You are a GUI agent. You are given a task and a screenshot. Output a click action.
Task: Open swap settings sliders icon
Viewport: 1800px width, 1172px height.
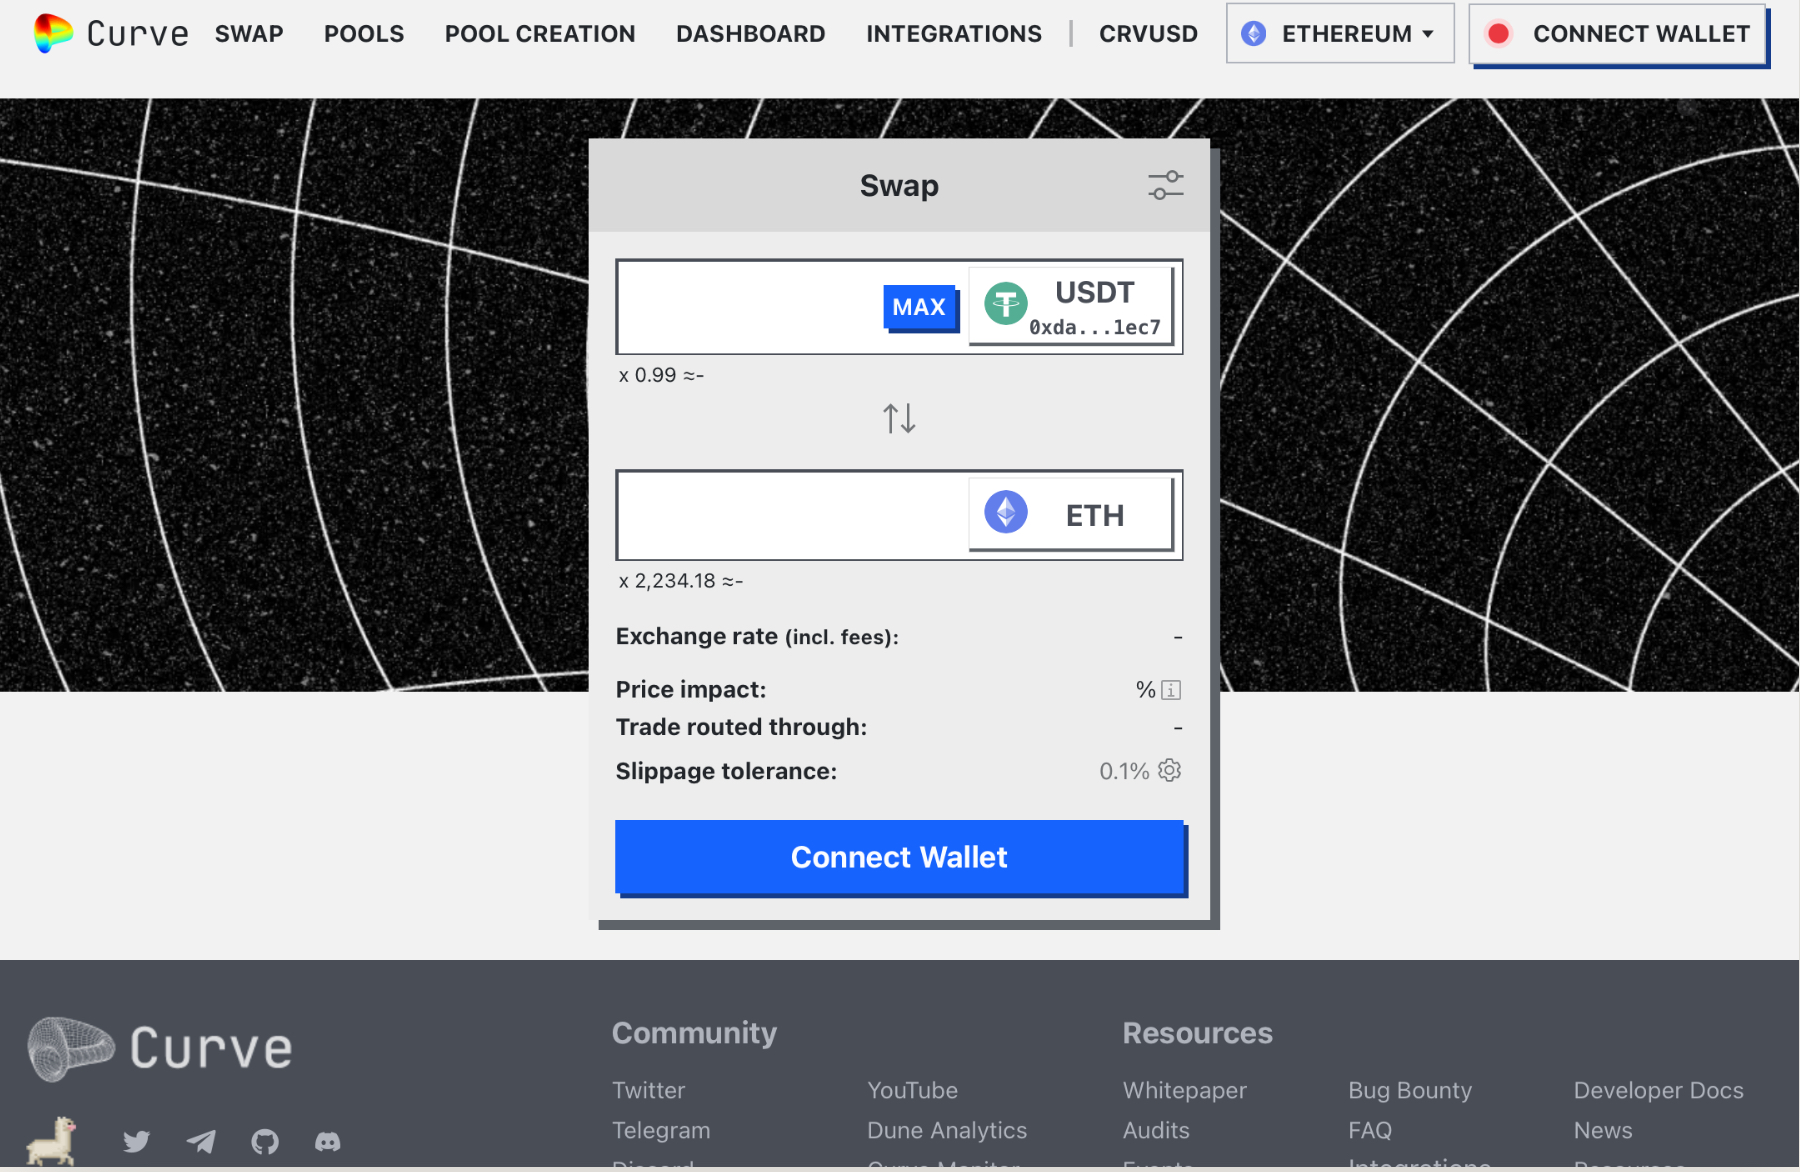[1165, 185]
